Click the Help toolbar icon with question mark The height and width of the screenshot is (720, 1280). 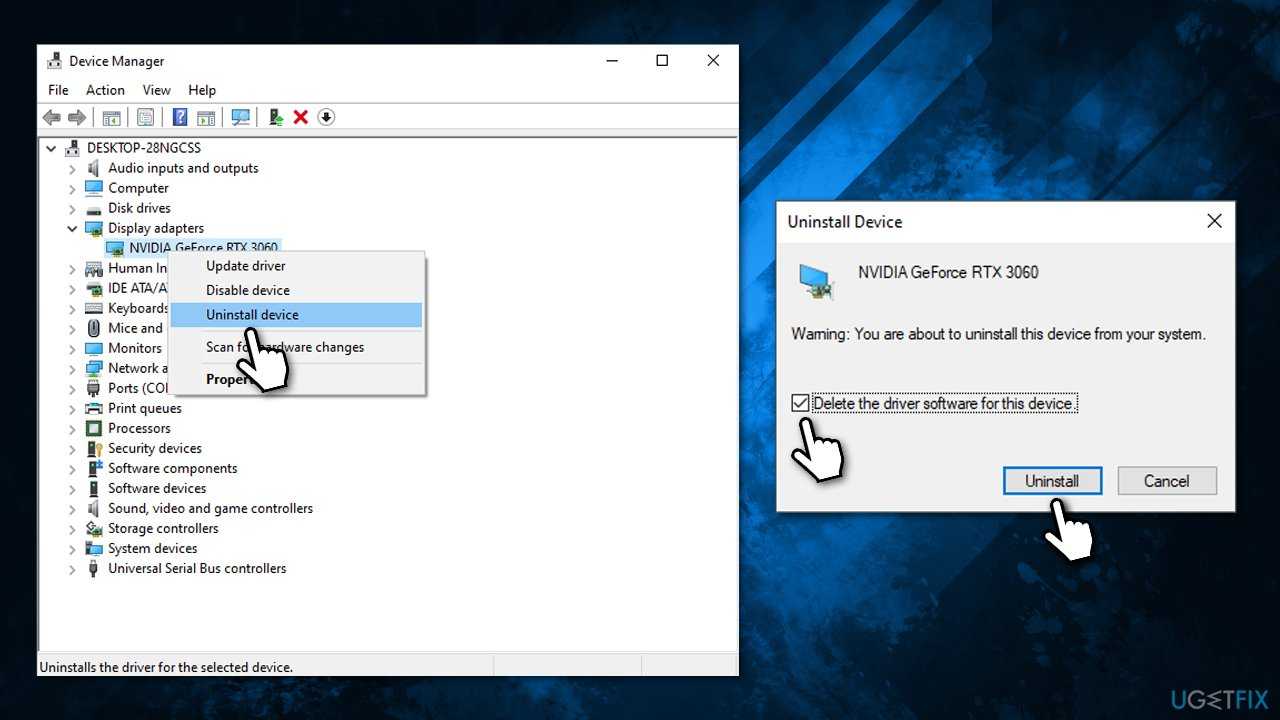180,117
